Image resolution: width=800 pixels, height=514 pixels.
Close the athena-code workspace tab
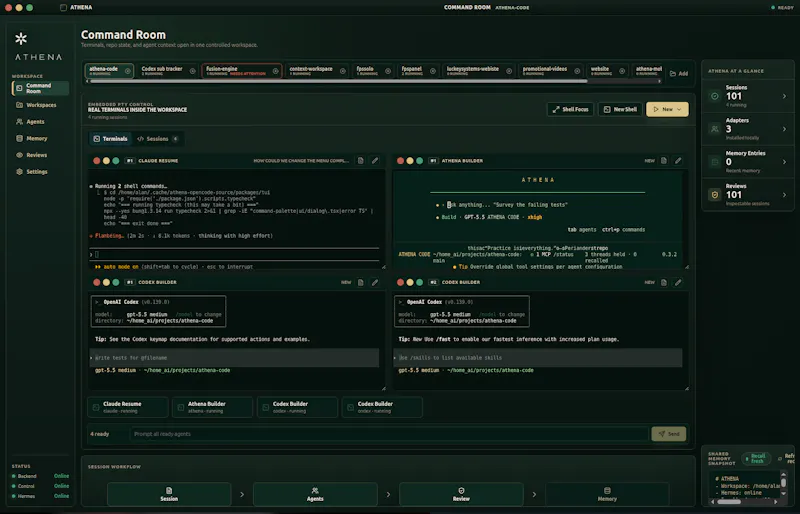click(128, 71)
